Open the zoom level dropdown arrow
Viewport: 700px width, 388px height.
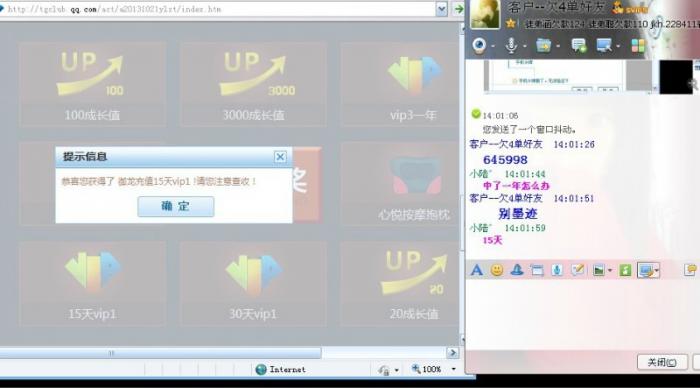(x=454, y=369)
